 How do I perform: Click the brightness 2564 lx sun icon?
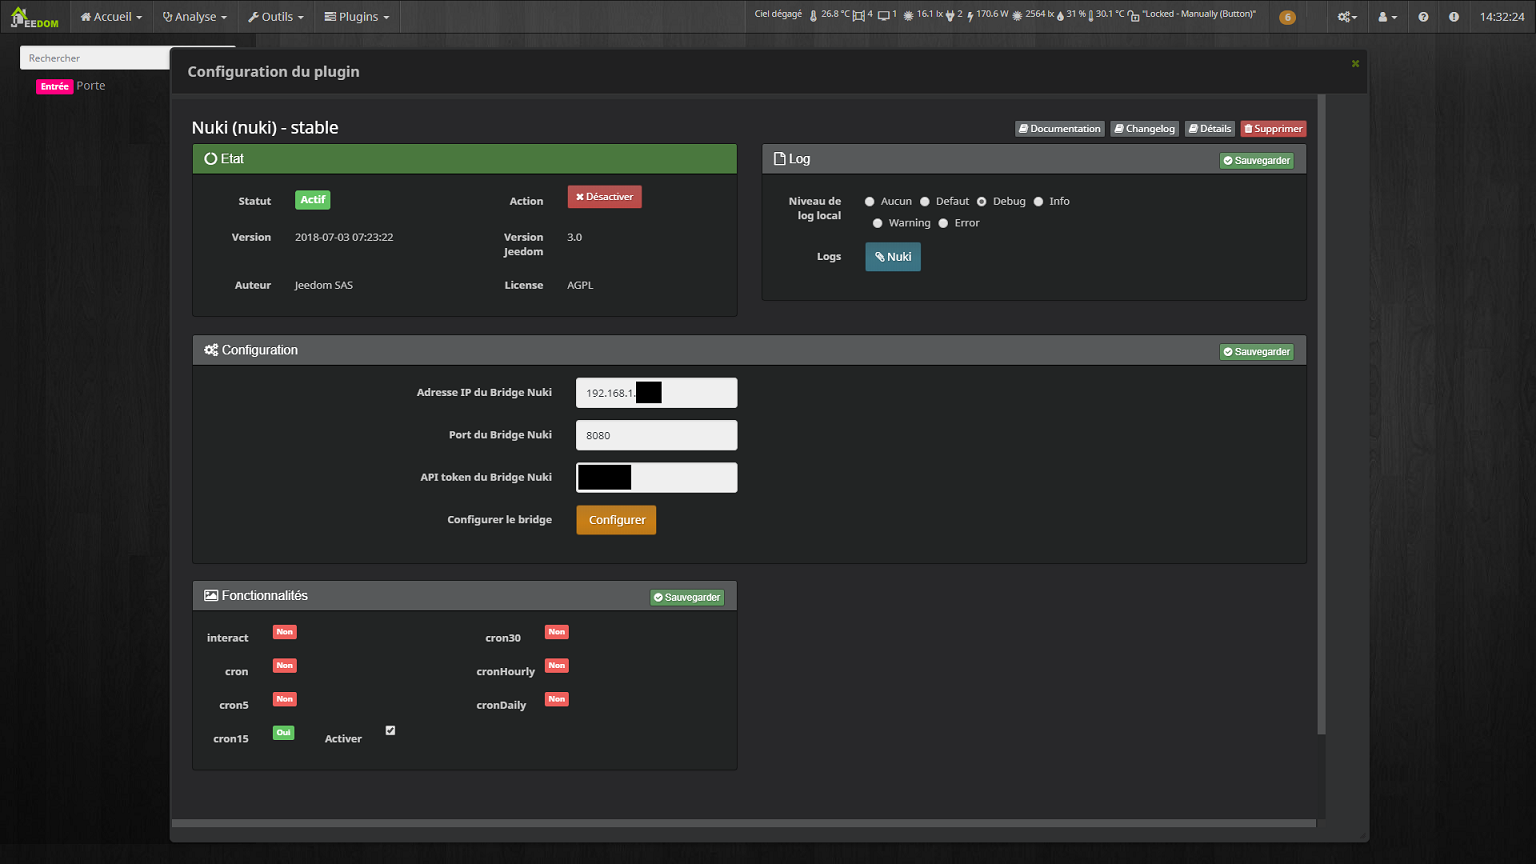pos(1017,15)
